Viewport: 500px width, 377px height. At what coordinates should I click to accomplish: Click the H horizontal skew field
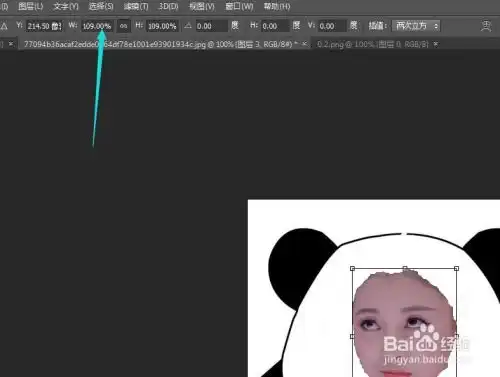274,26
